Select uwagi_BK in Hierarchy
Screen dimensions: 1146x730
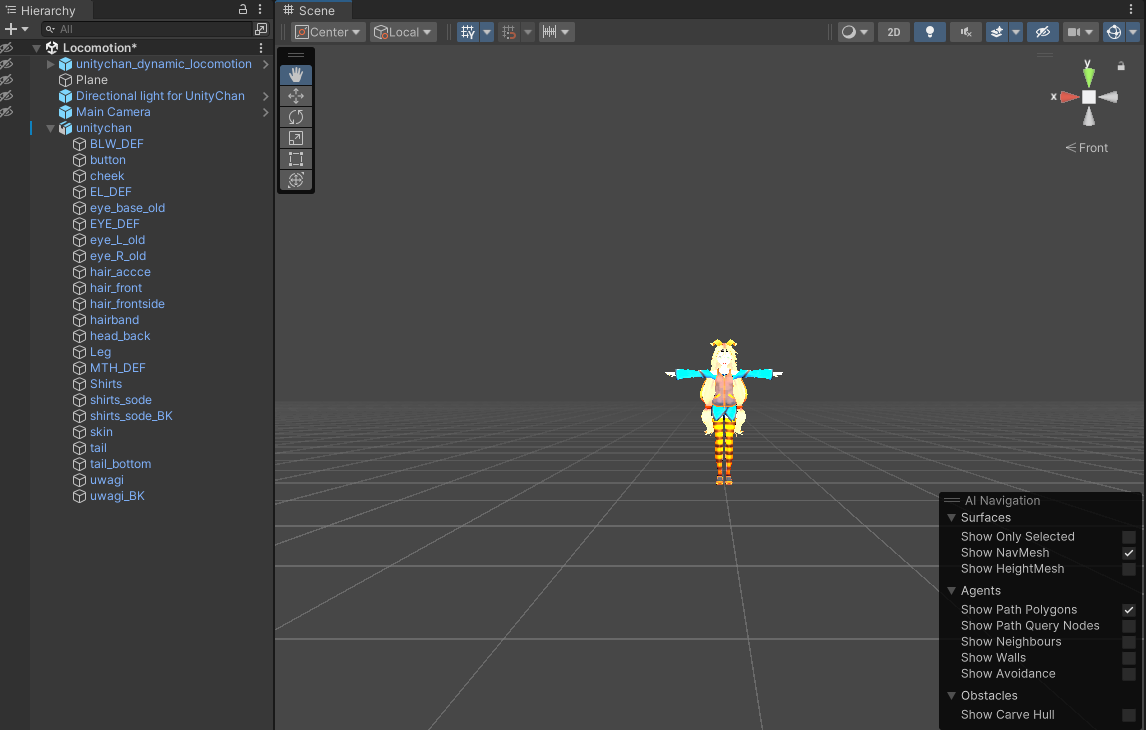coord(117,496)
